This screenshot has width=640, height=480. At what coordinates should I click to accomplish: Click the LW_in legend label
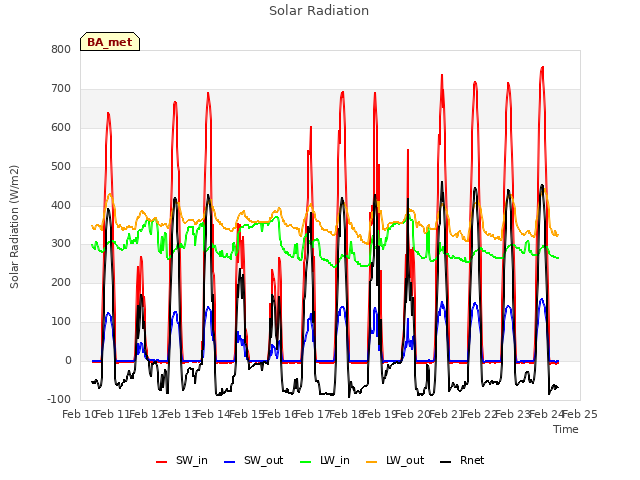pos(335,460)
